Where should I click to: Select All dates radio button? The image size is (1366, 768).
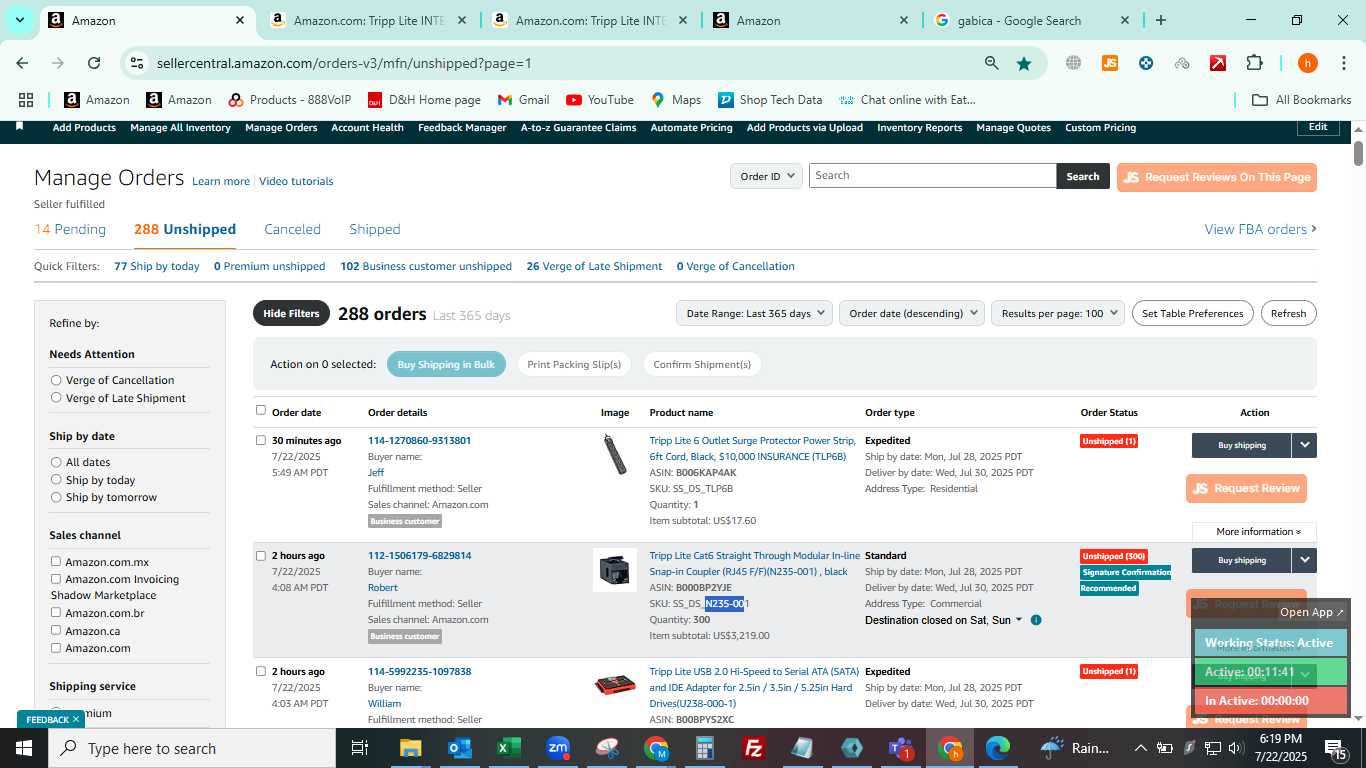56,462
